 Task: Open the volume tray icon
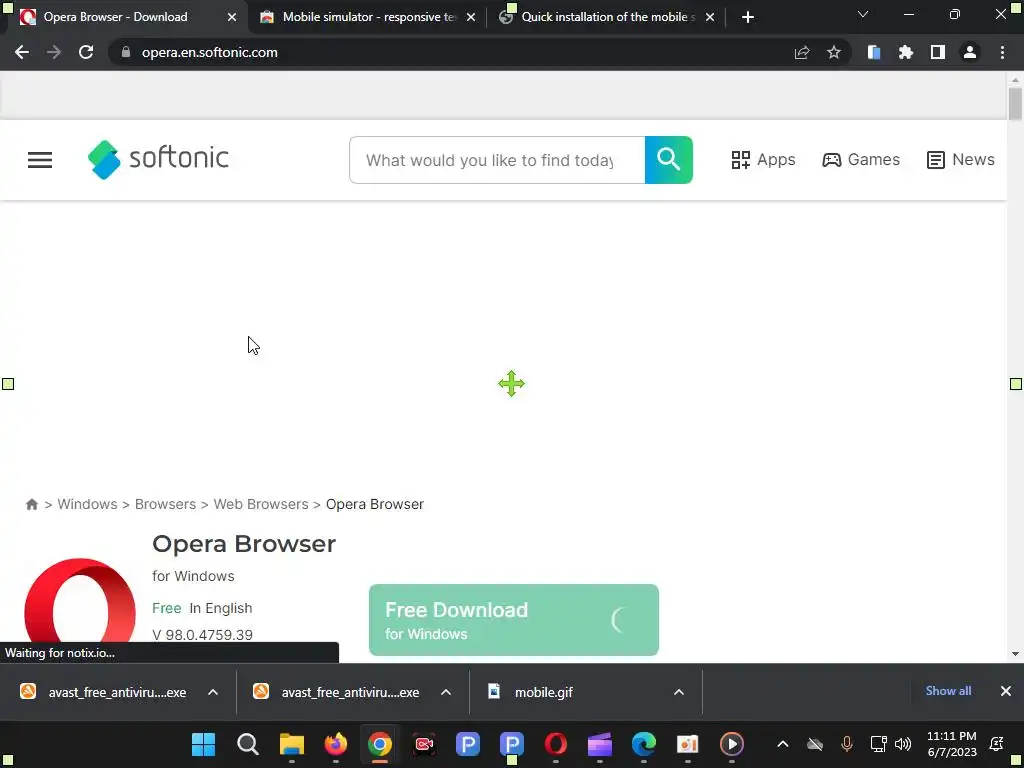click(903, 744)
